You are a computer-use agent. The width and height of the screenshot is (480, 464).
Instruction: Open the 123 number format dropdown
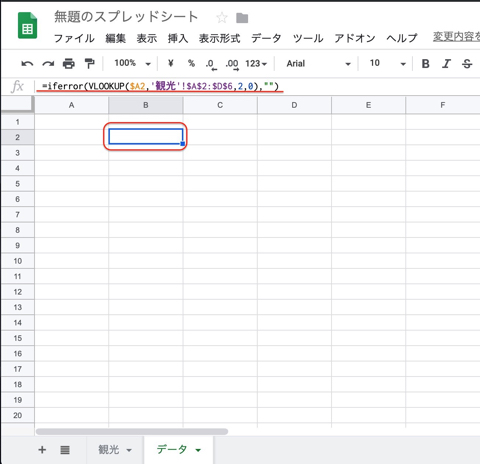coord(256,63)
